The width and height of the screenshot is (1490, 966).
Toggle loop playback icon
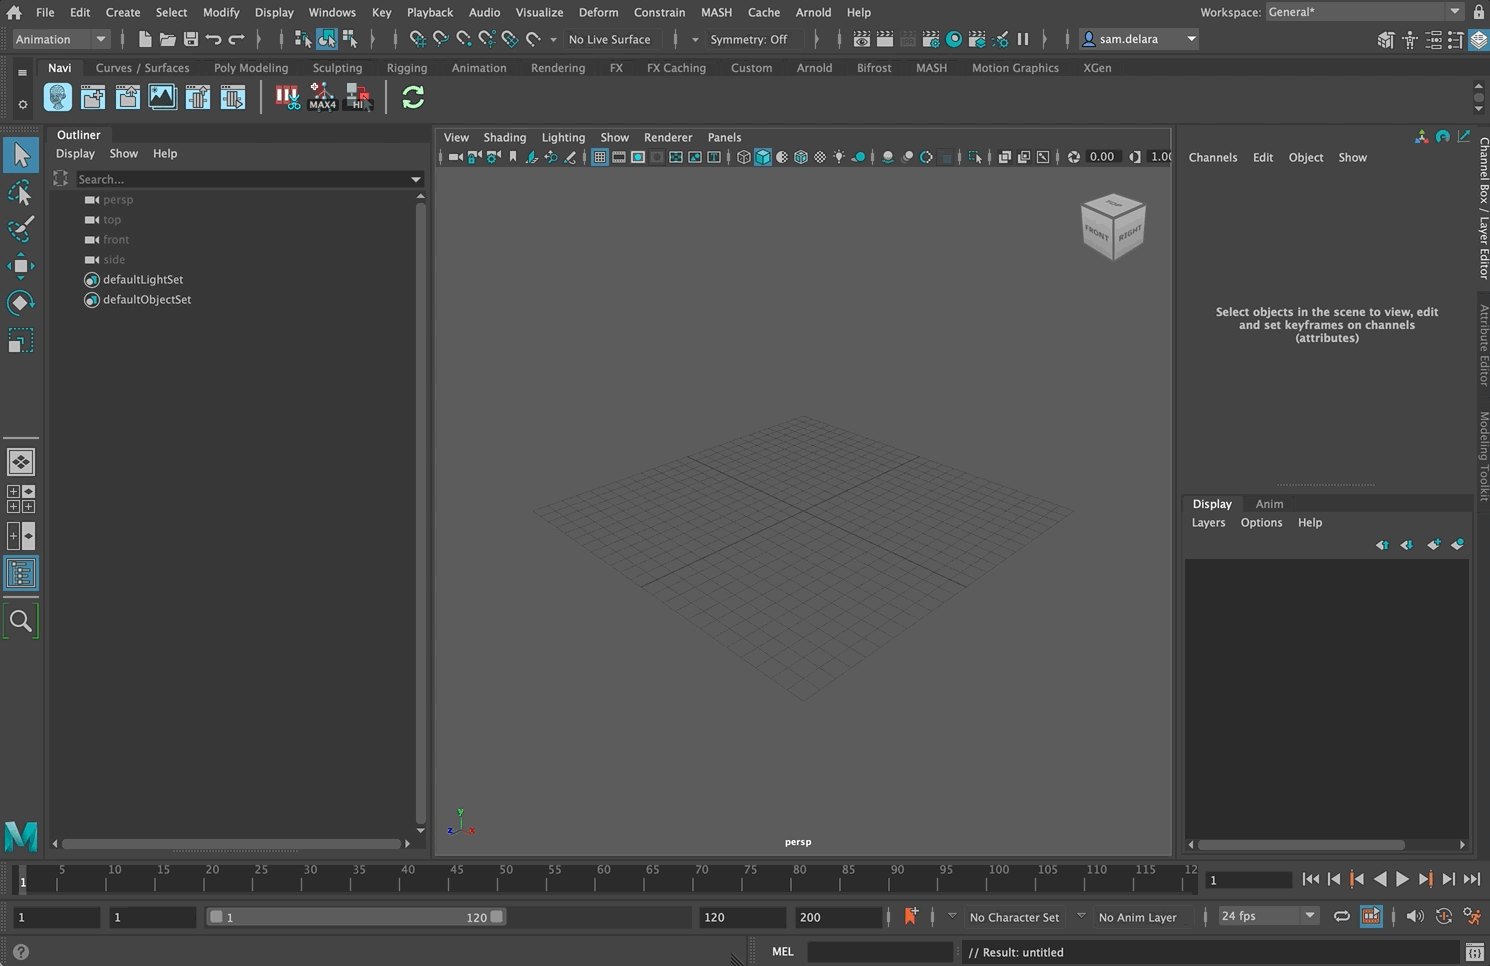point(1342,916)
